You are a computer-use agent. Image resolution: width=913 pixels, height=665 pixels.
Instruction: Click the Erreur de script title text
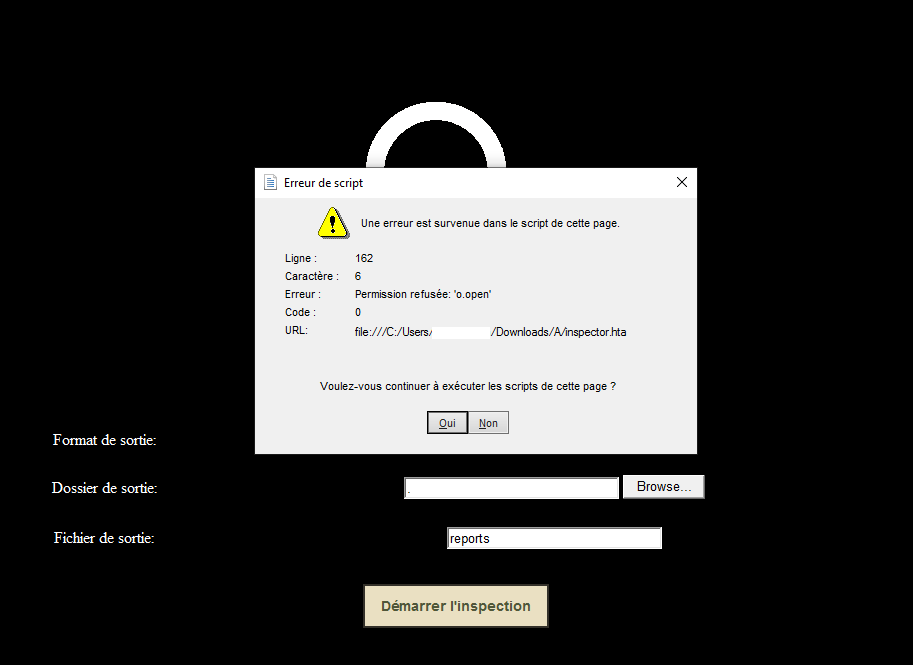point(323,183)
